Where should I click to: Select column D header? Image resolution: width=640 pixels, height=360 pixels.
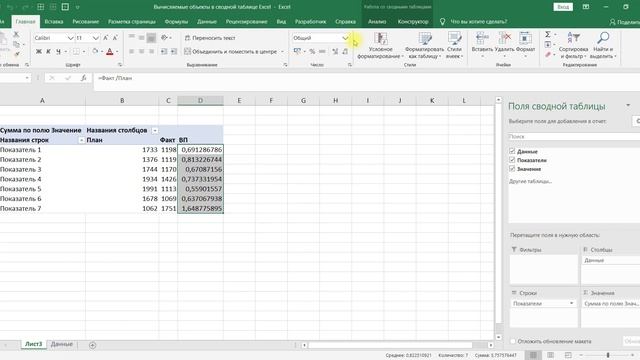200,100
